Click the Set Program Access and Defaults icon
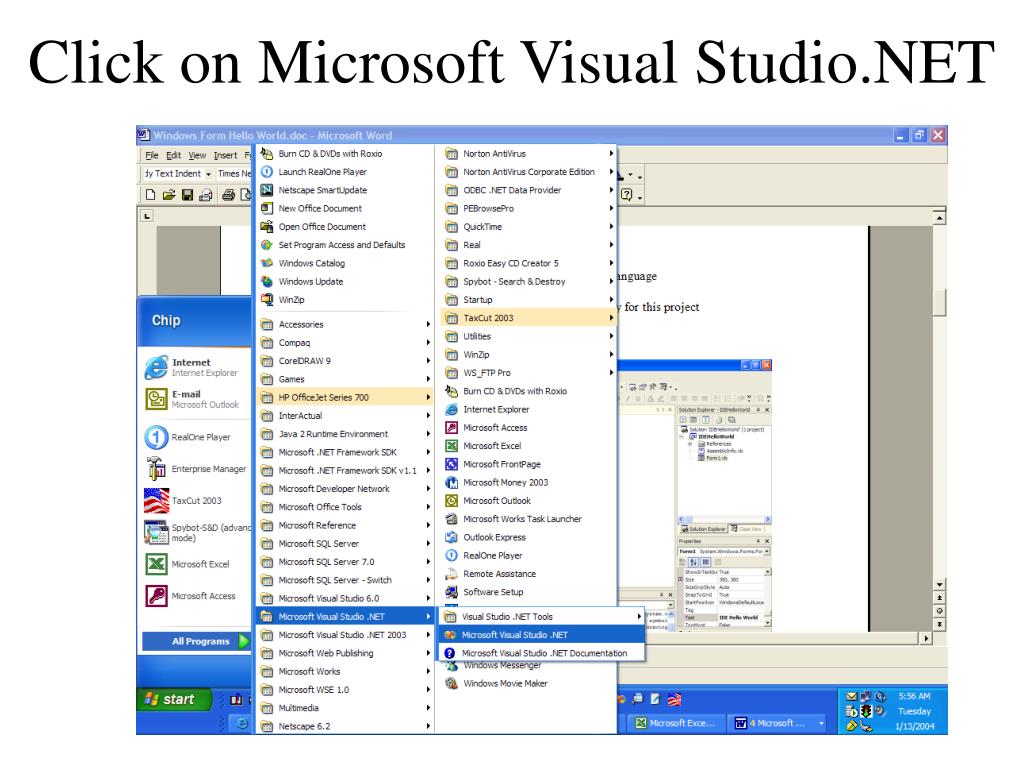 tap(266, 245)
